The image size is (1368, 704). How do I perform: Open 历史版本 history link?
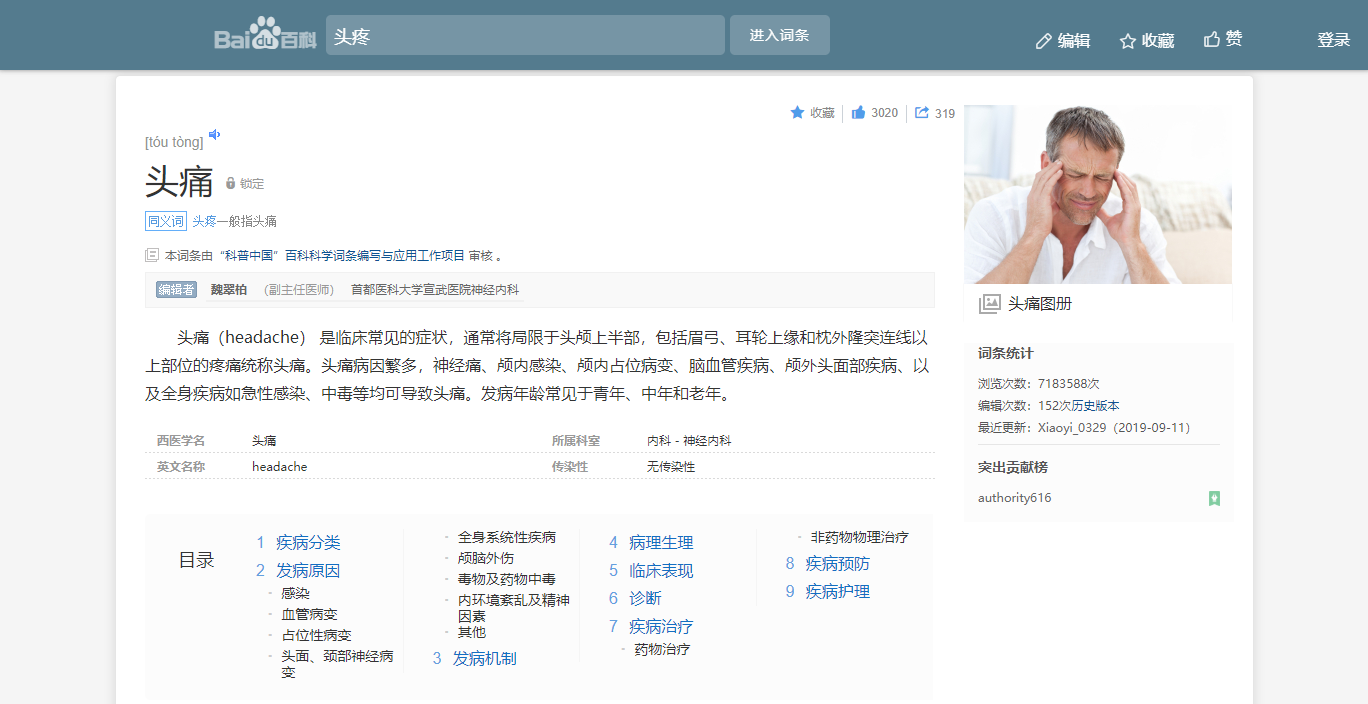(1095, 405)
